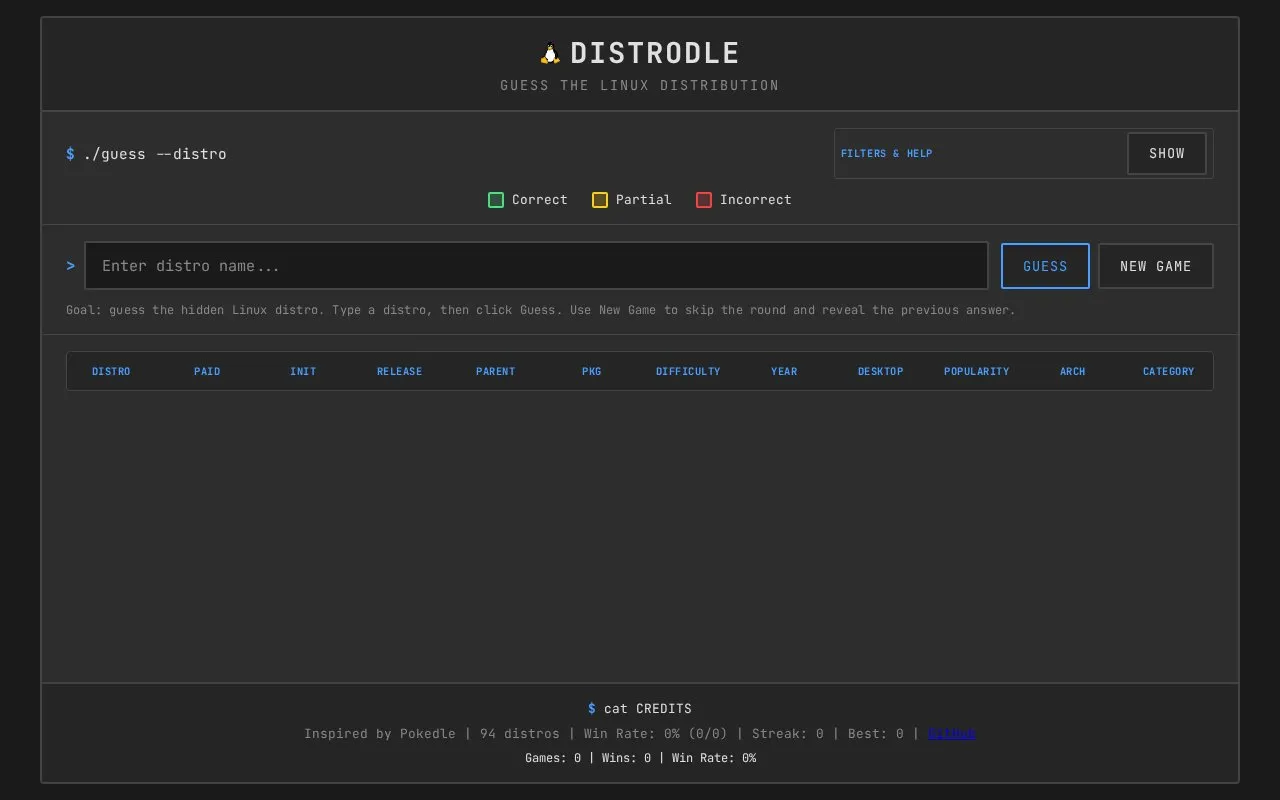Click the 'FILTERS & HELP' label
This screenshot has width=1280, height=800.
[886, 154]
